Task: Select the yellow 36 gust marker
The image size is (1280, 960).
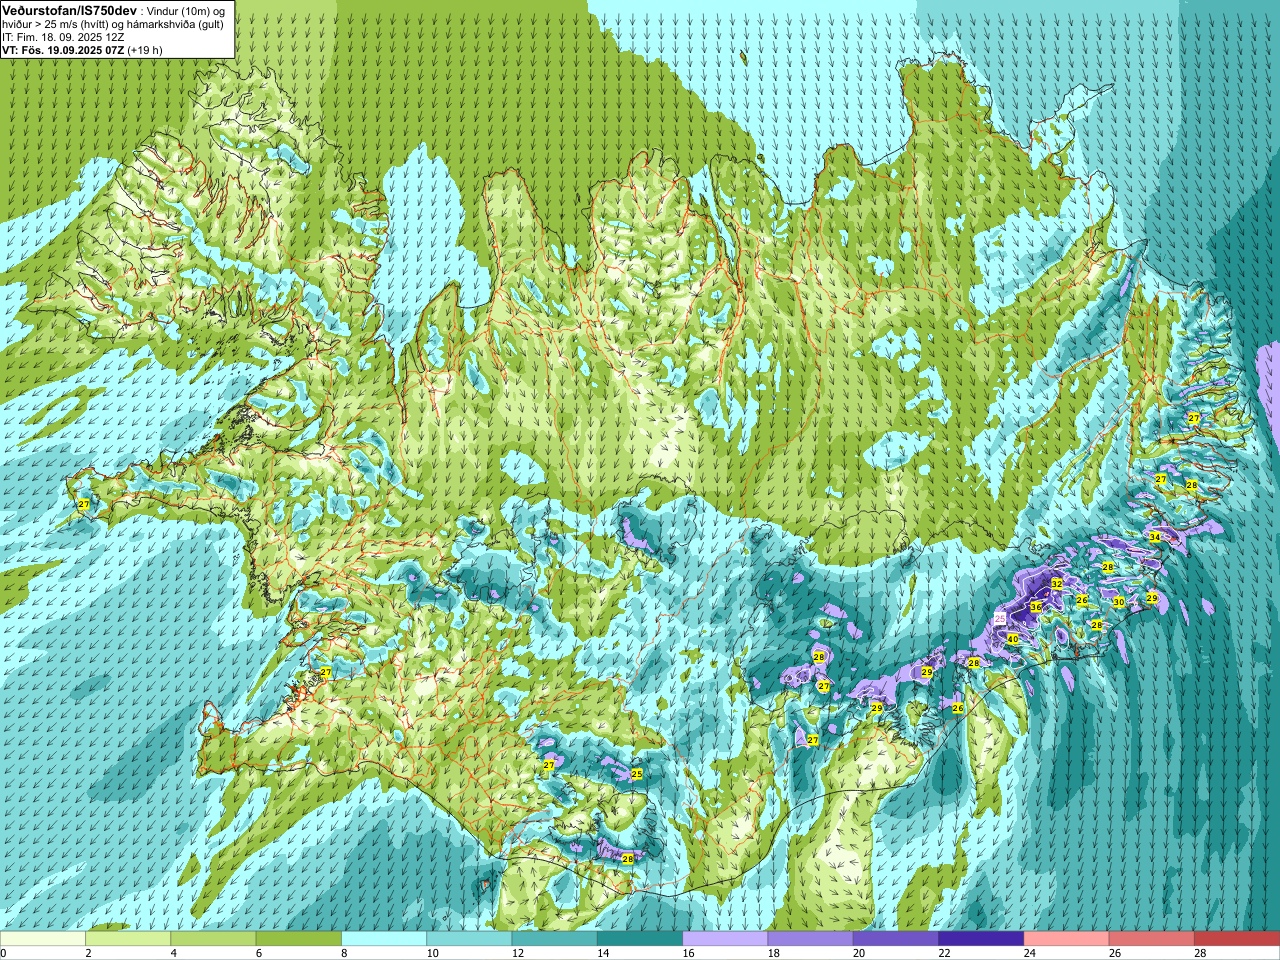Action: (1036, 607)
